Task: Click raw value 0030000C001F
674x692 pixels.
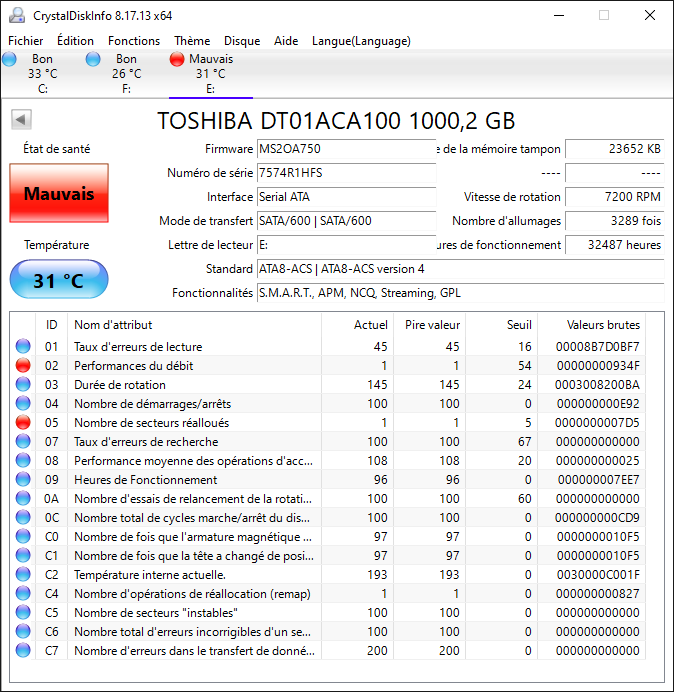Action: click(x=598, y=575)
